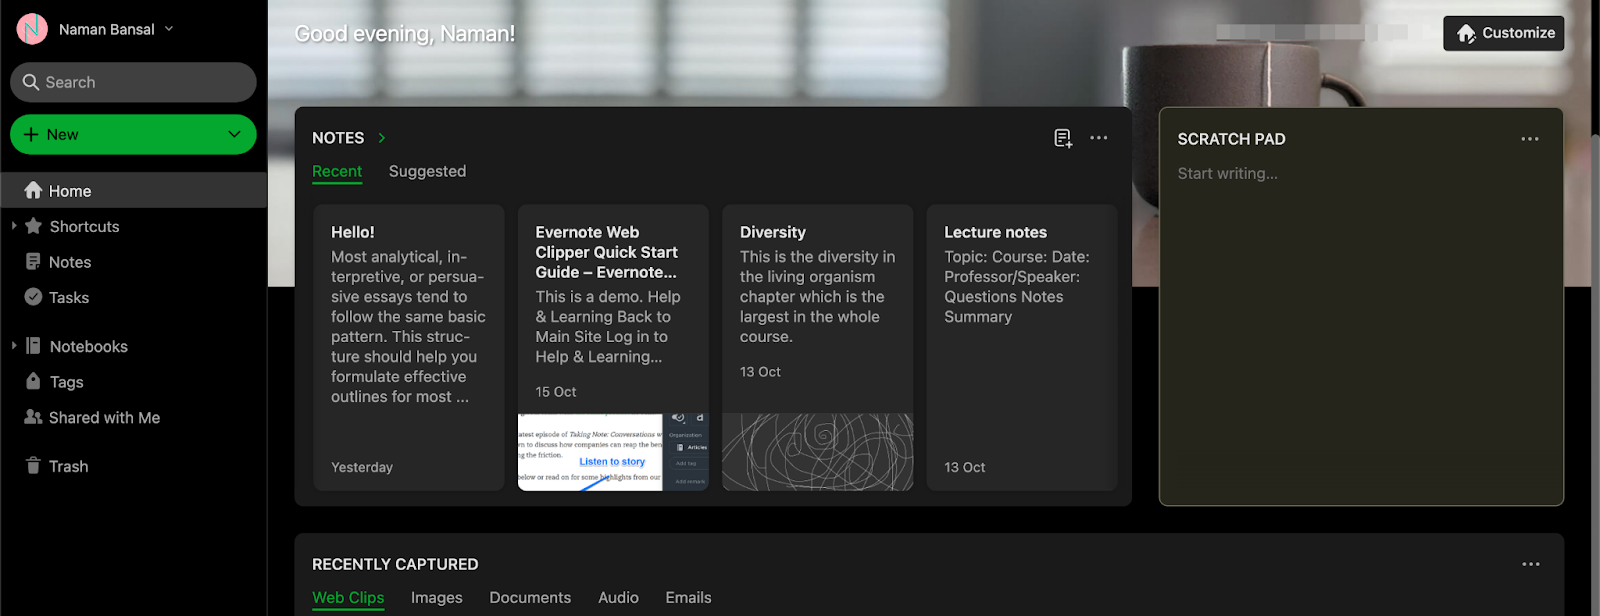
Task: Select the Recent tab
Action: click(x=337, y=171)
